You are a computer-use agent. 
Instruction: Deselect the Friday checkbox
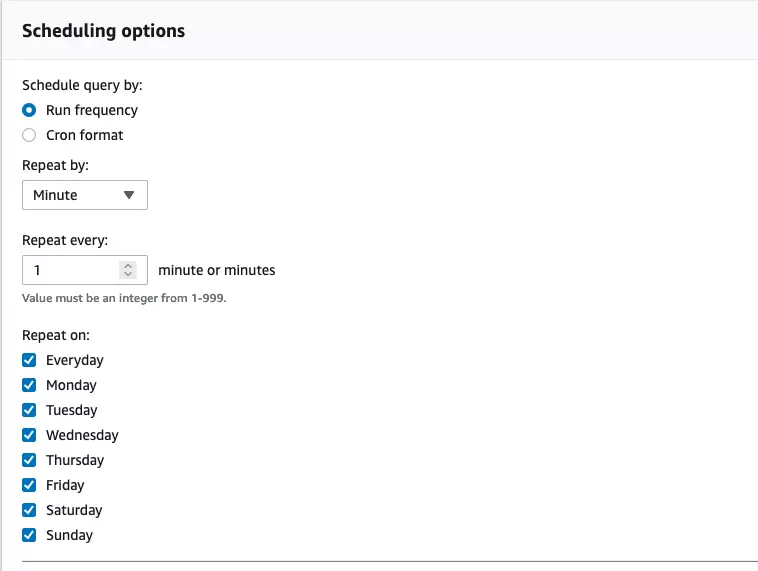point(29,485)
